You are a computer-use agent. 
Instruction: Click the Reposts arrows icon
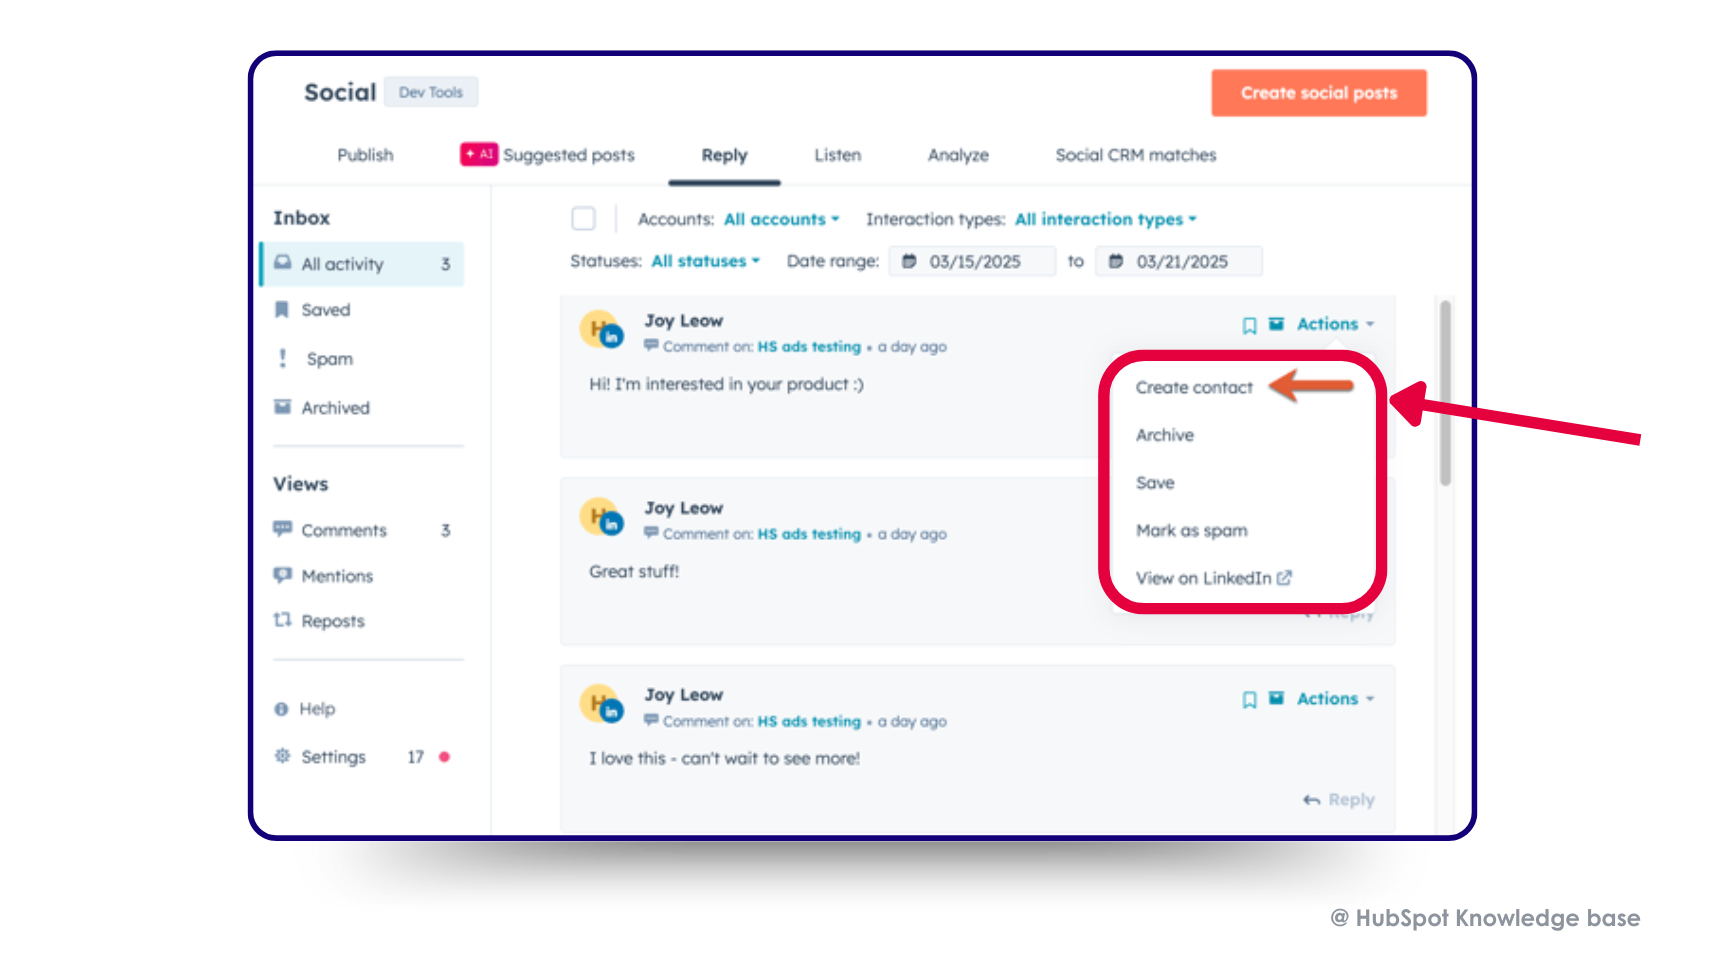coord(283,620)
